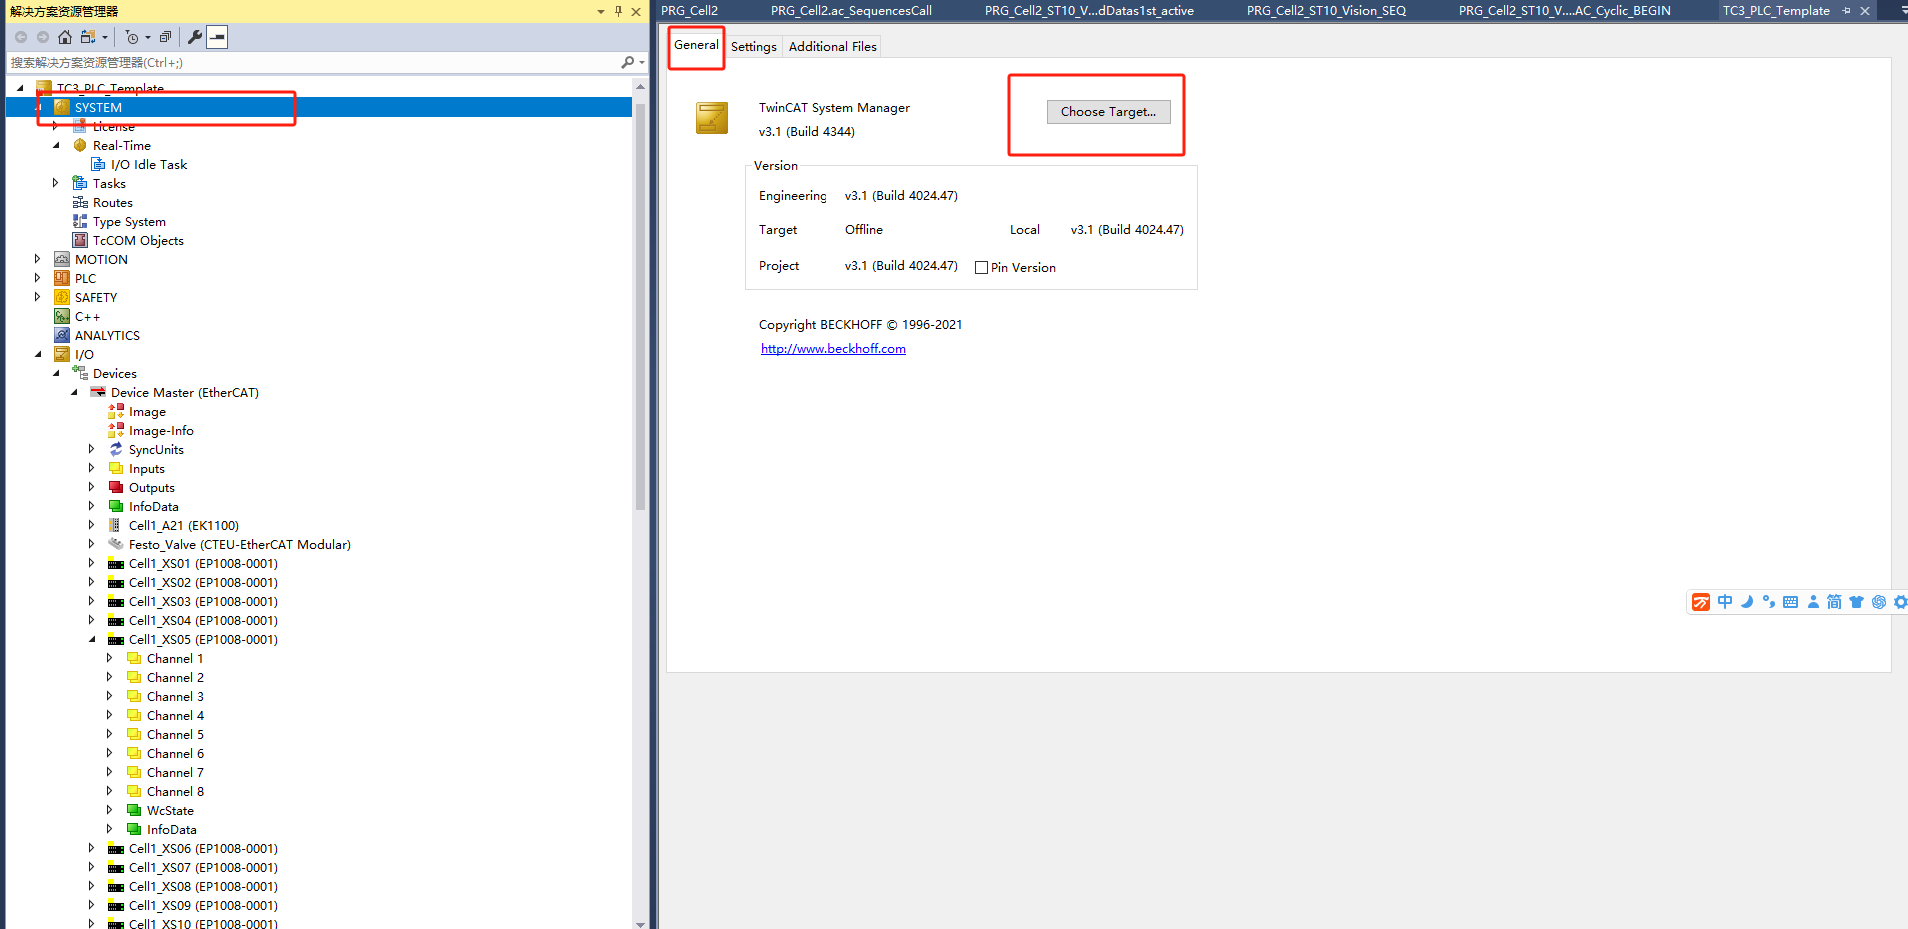Open the Solution Explorer window options dropdown arrow
The height and width of the screenshot is (929, 1908).
click(601, 11)
